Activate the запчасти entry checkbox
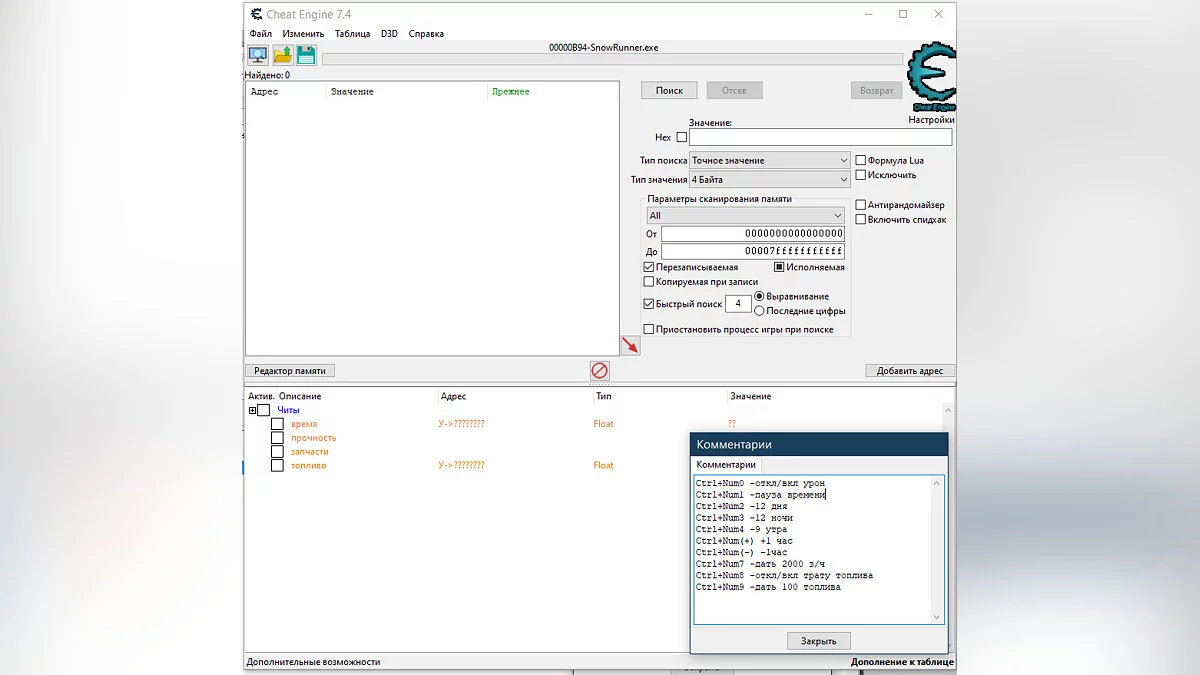Viewport: 1200px width, 675px height. click(x=277, y=452)
